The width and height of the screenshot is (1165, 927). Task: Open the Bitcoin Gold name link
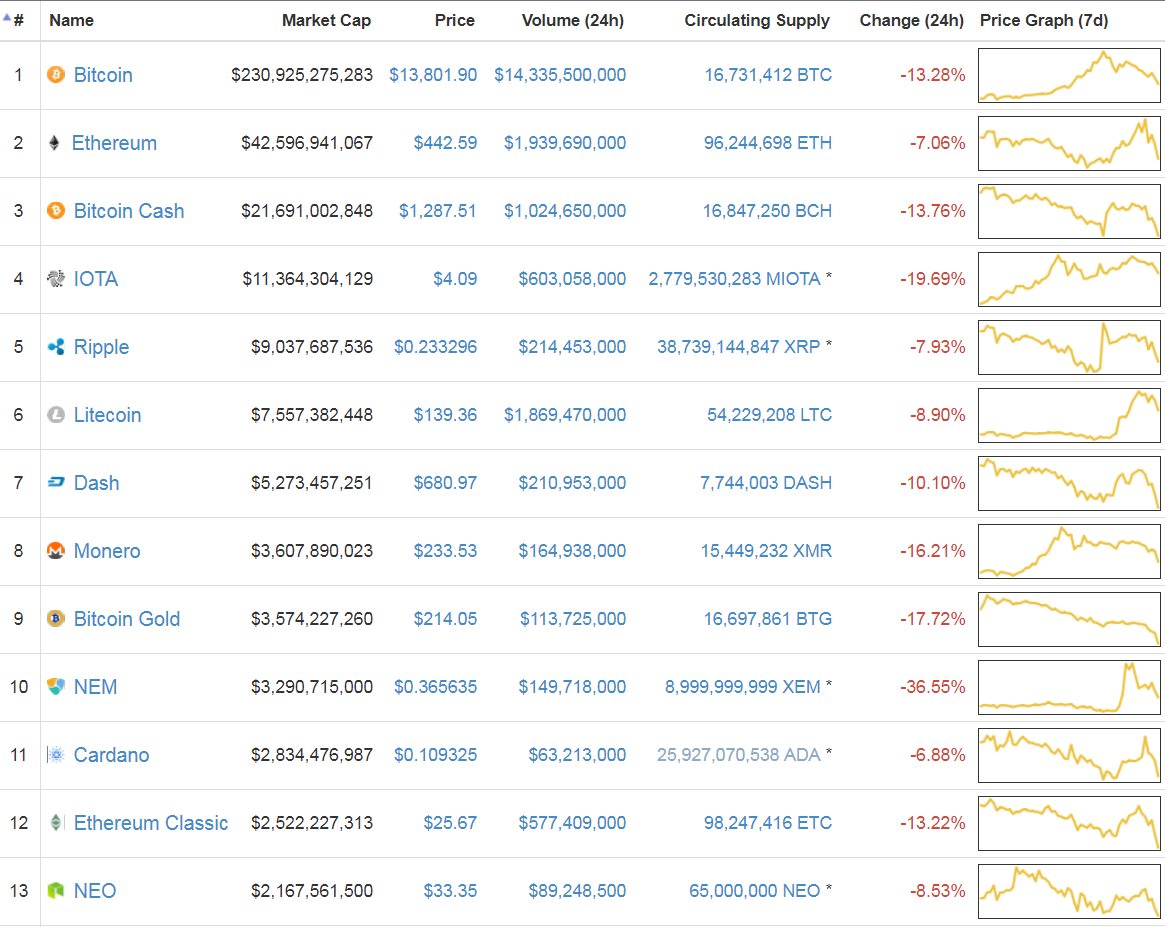coord(127,619)
